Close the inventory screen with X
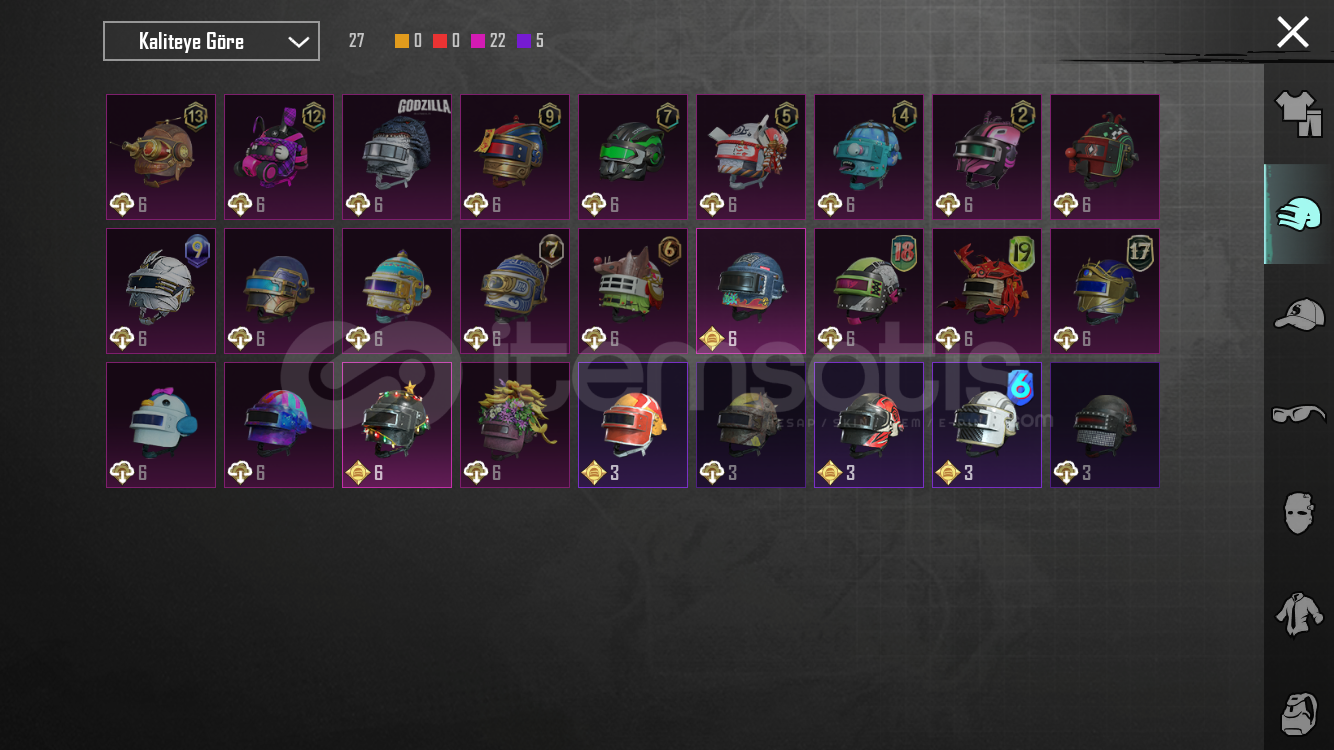Viewport: 1334px width, 750px height. pos(1292,32)
